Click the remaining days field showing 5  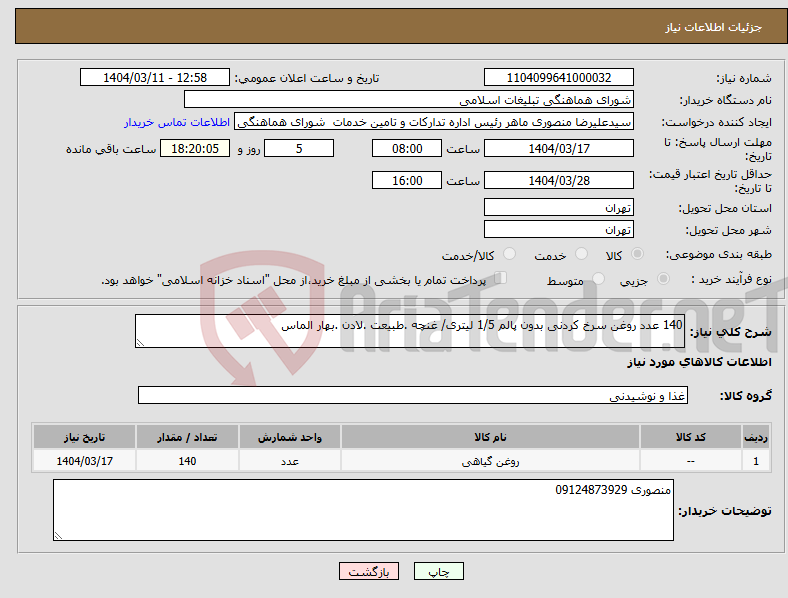click(x=299, y=149)
